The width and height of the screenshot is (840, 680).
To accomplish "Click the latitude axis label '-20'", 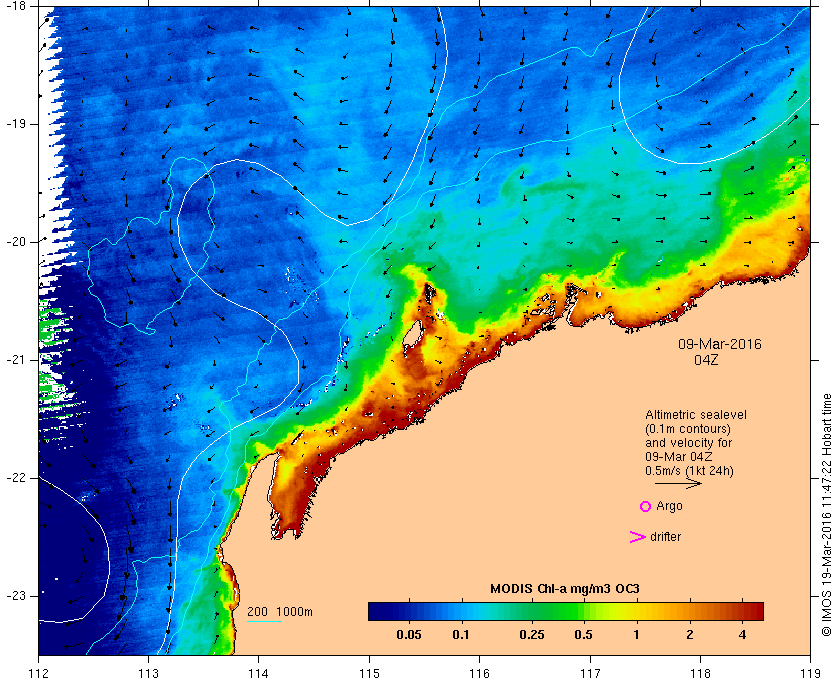I will point(15,242).
